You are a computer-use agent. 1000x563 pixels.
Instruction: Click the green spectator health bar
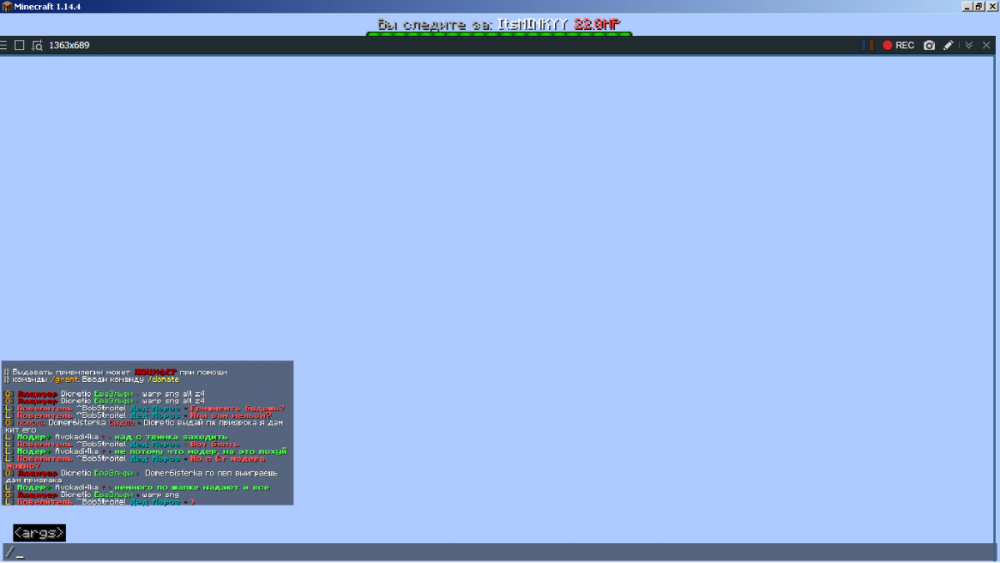tap(499, 34)
